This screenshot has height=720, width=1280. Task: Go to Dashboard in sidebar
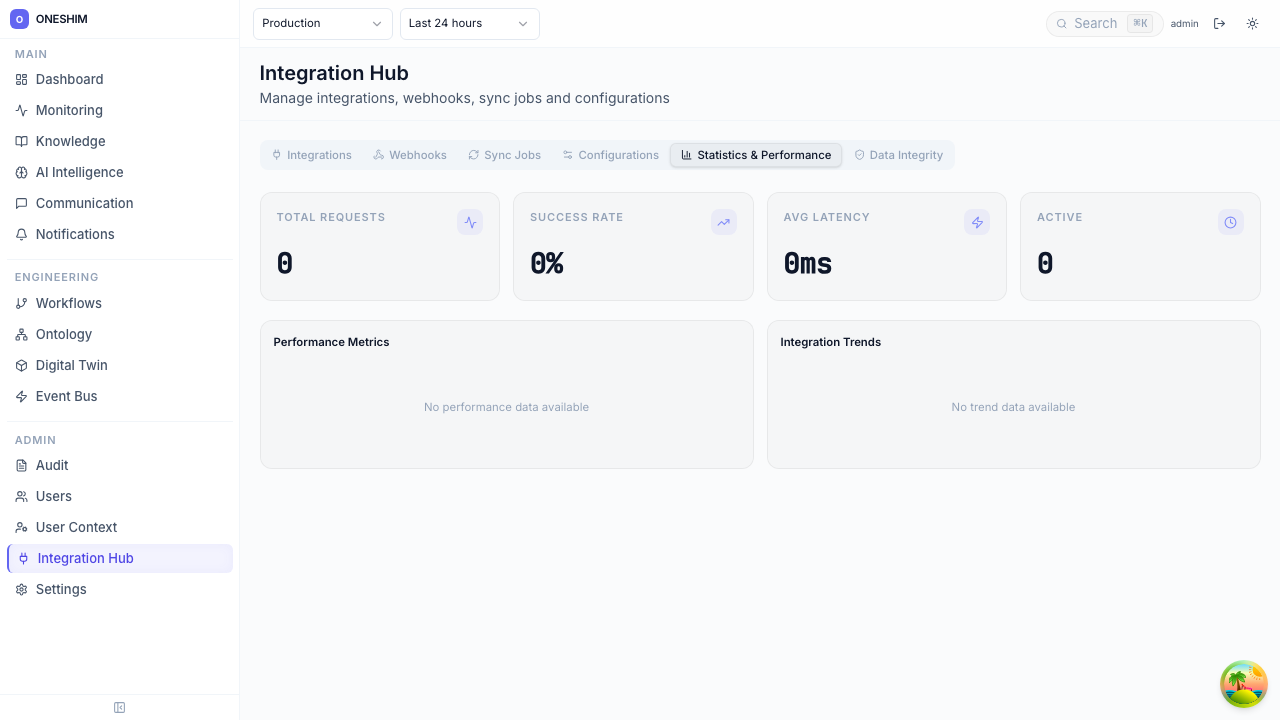(69, 79)
